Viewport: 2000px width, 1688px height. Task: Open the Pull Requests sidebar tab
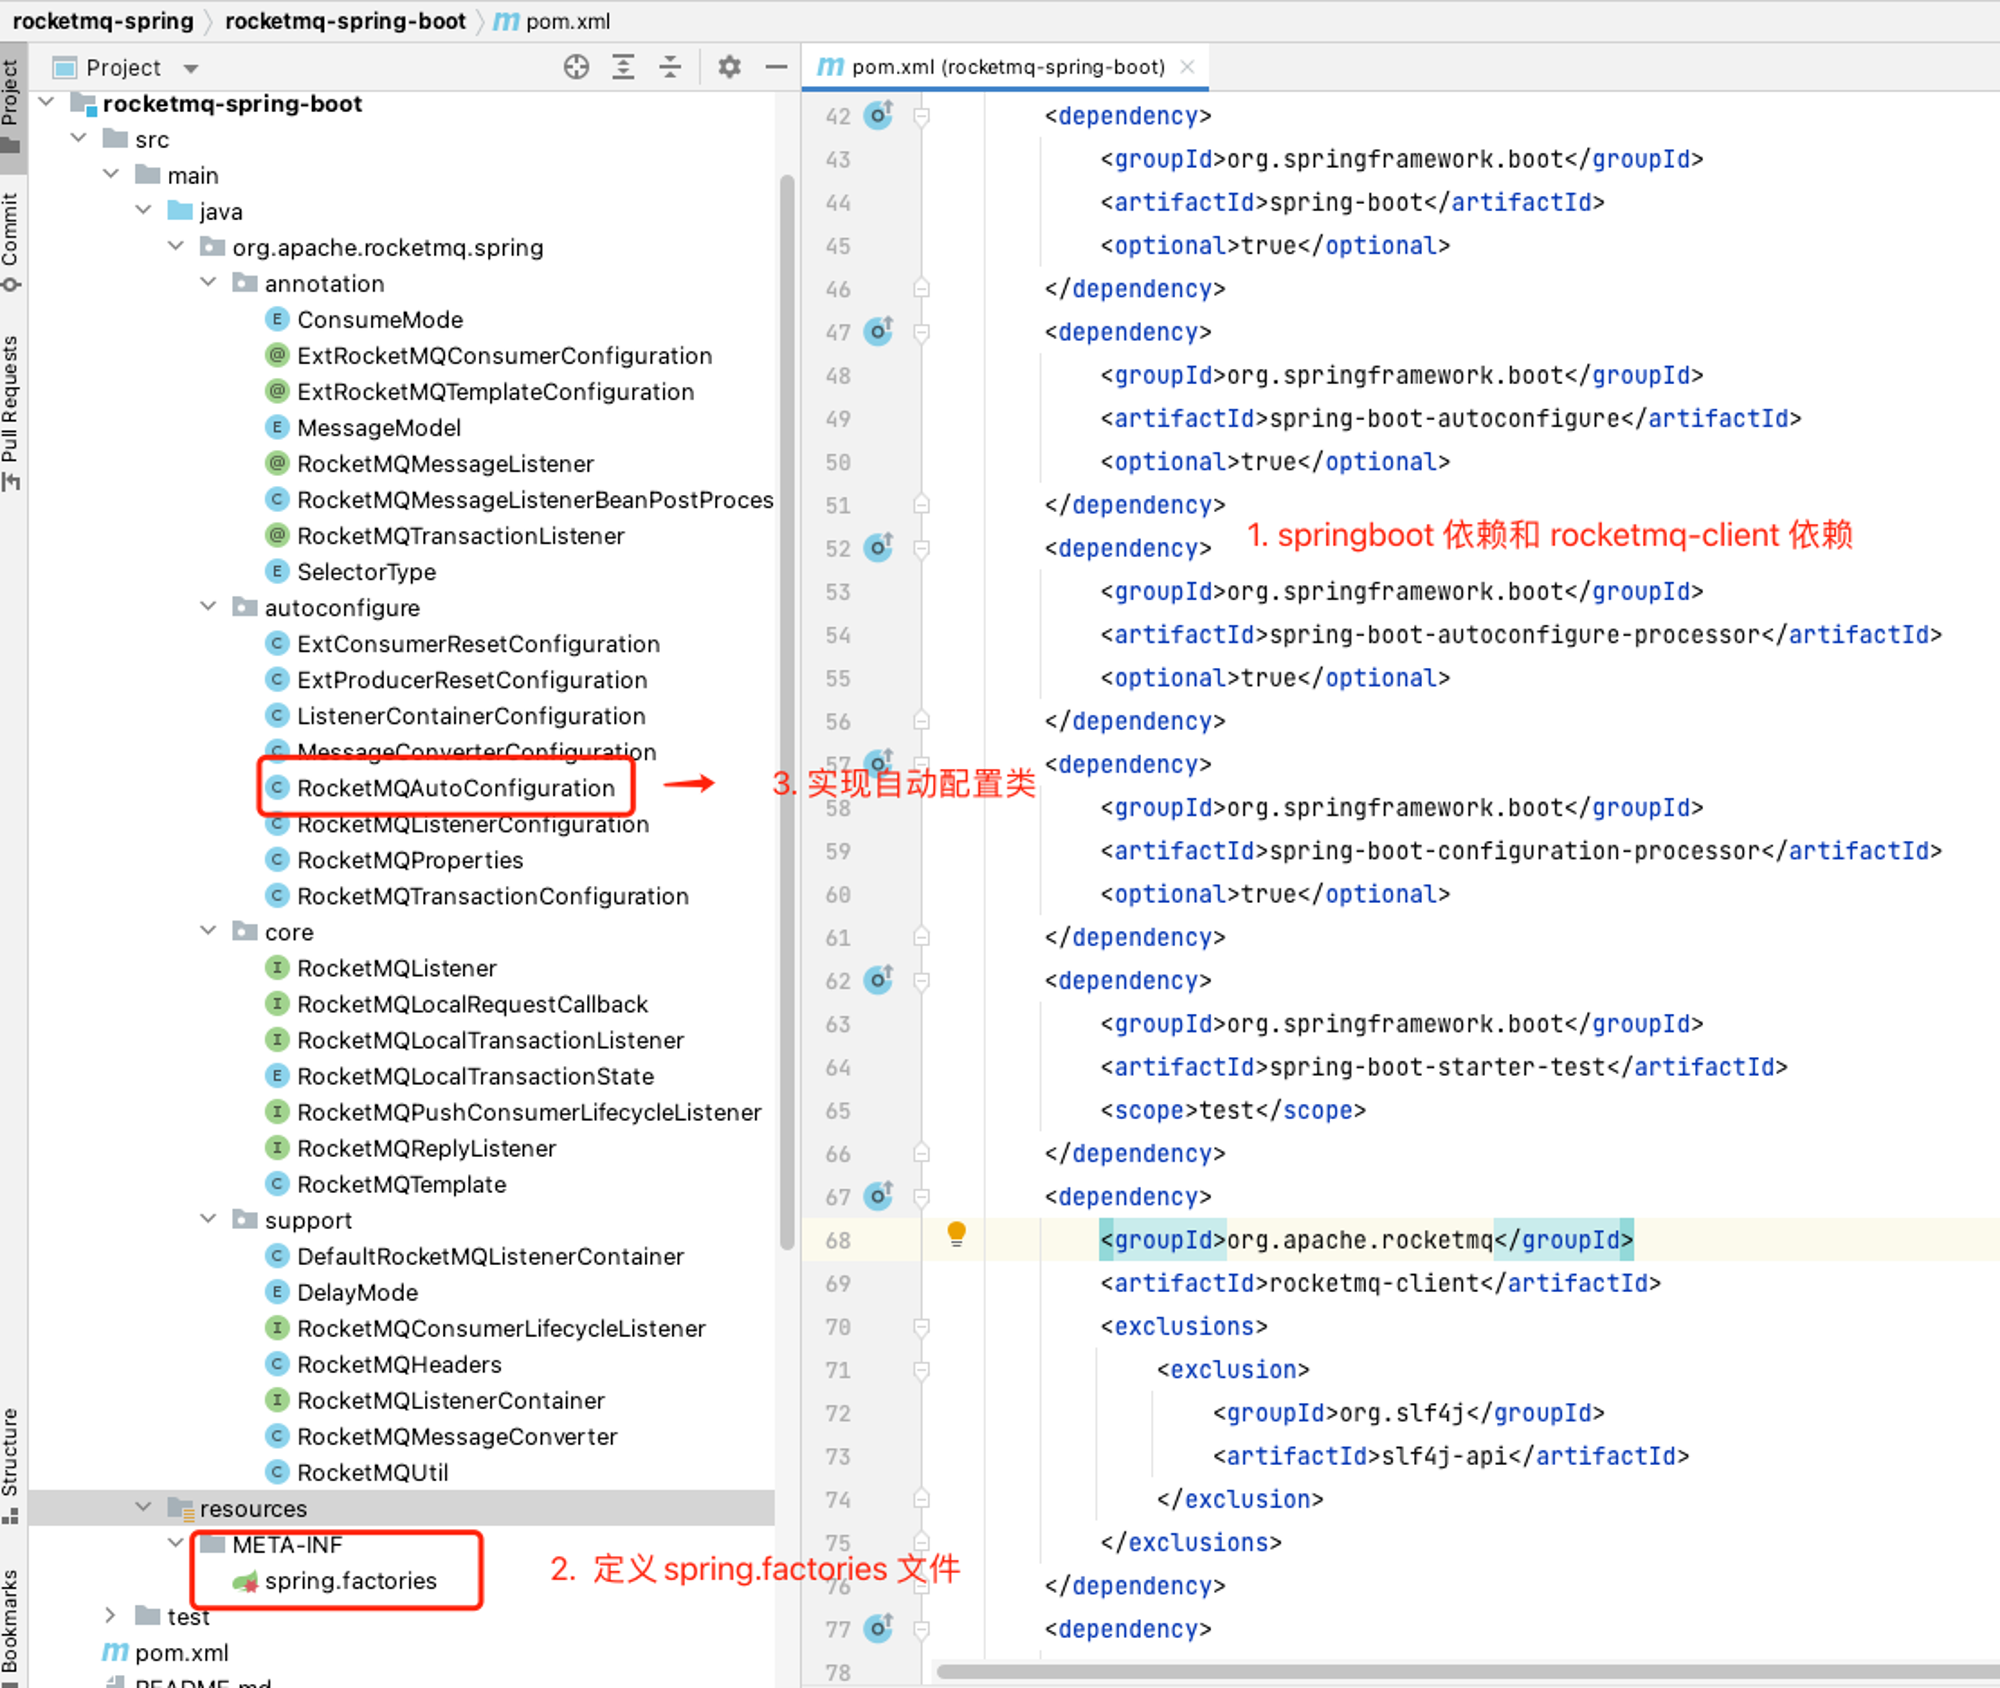11,412
